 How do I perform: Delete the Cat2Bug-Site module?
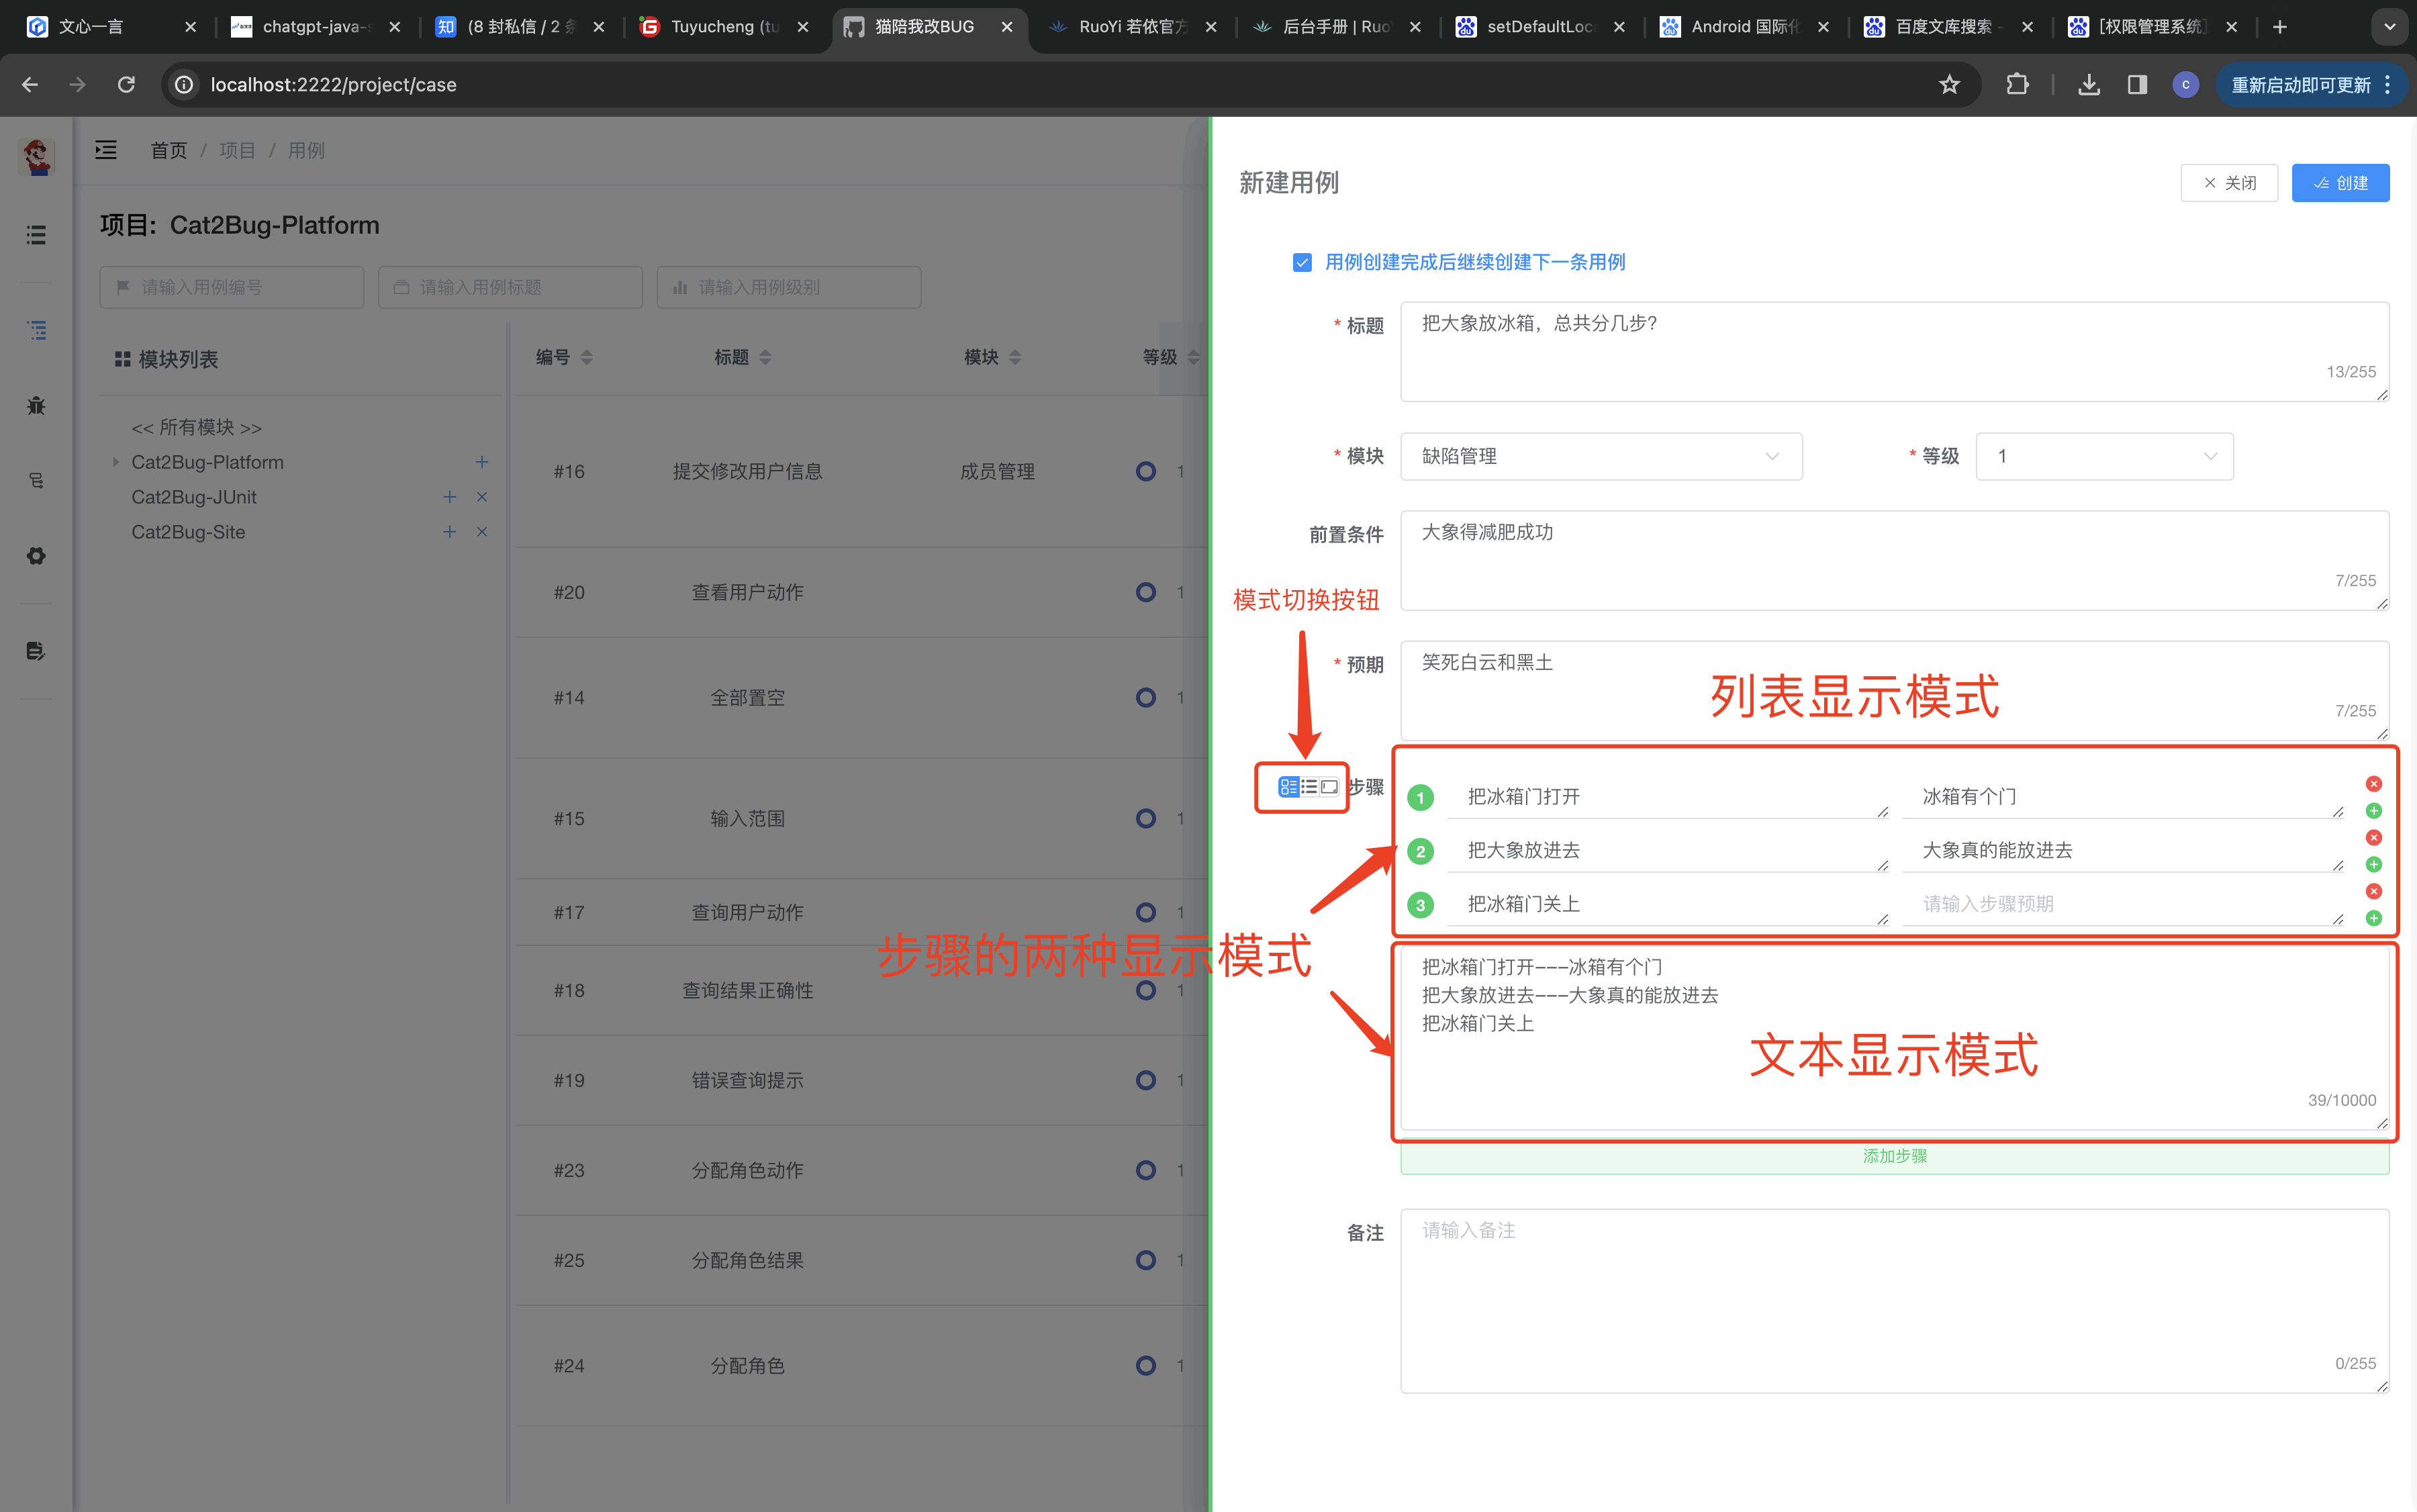click(482, 532)
